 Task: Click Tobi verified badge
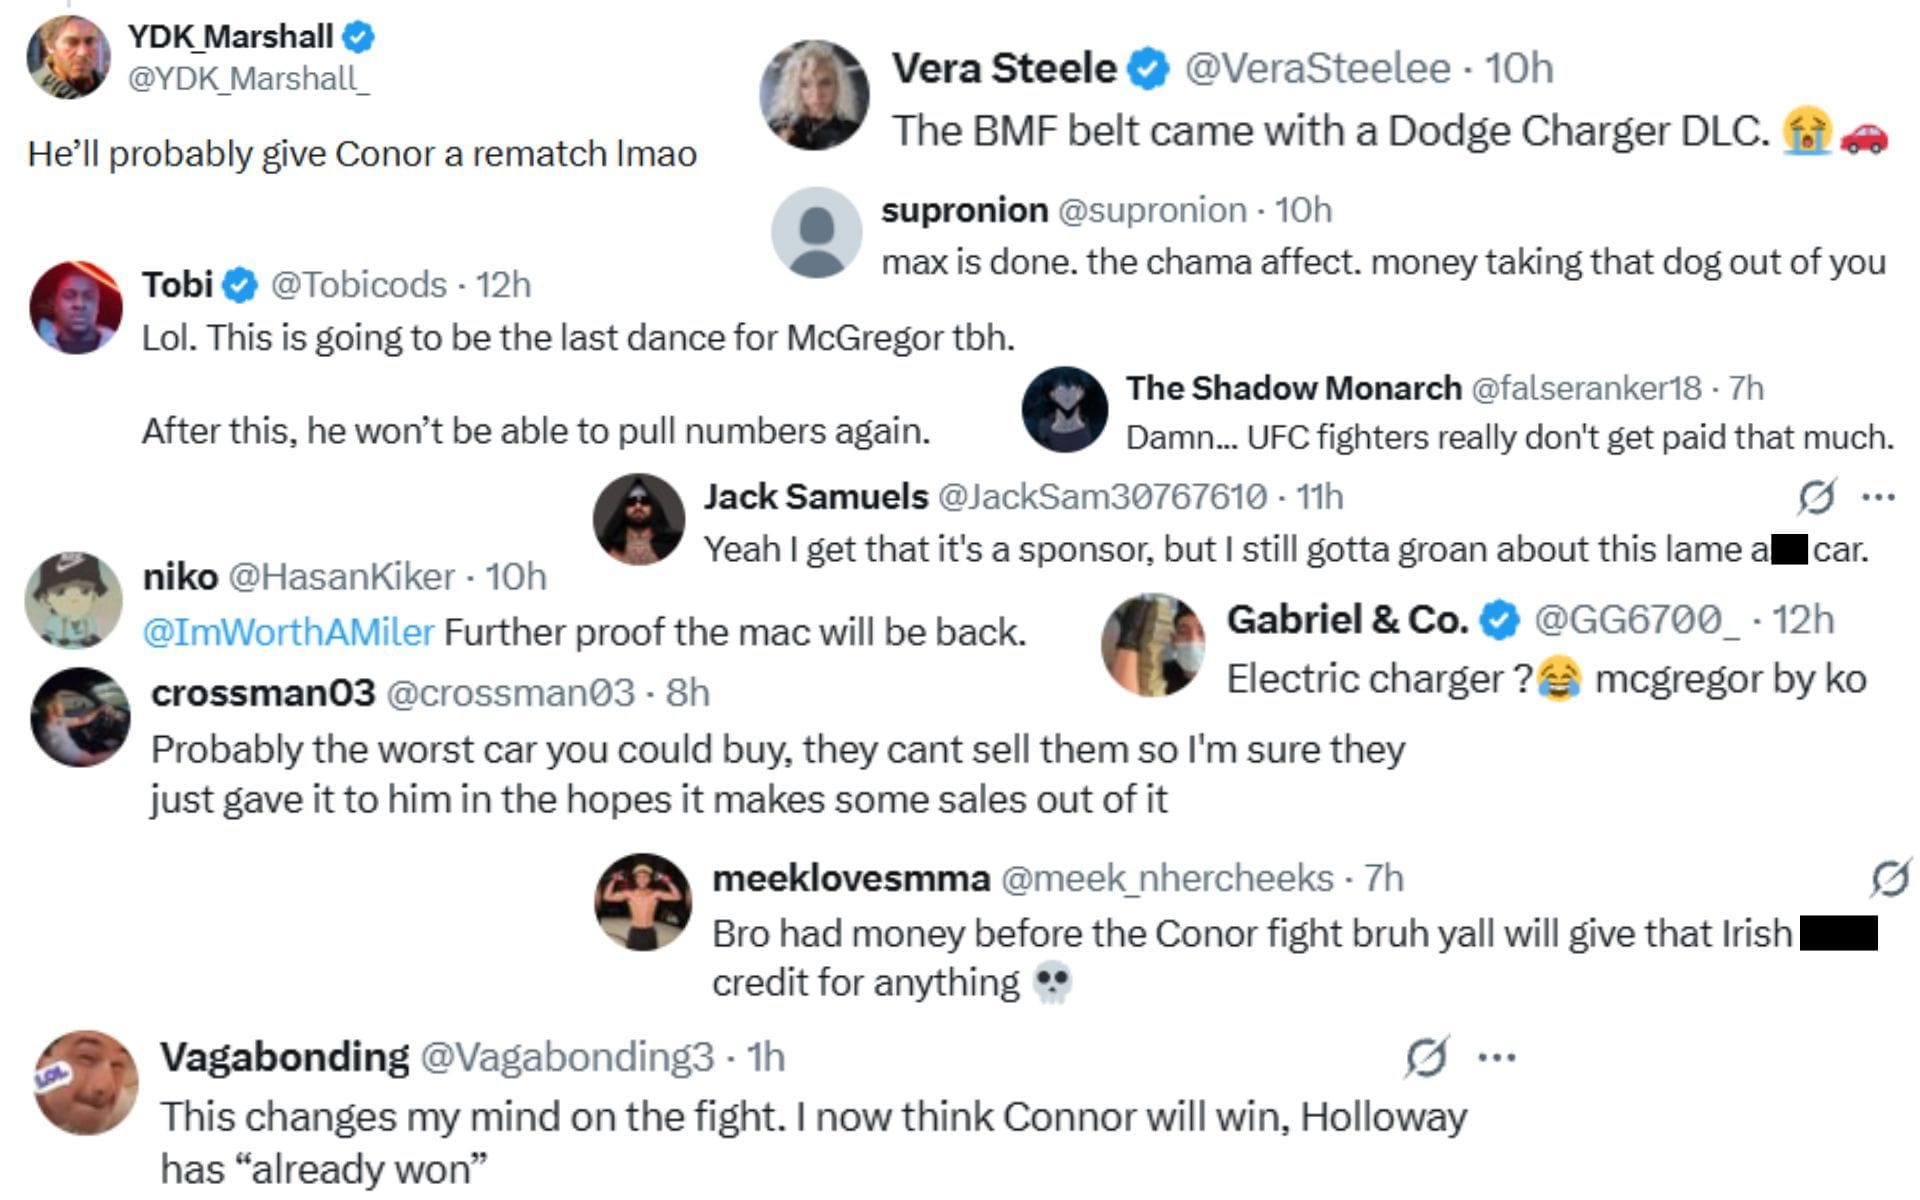239,285
